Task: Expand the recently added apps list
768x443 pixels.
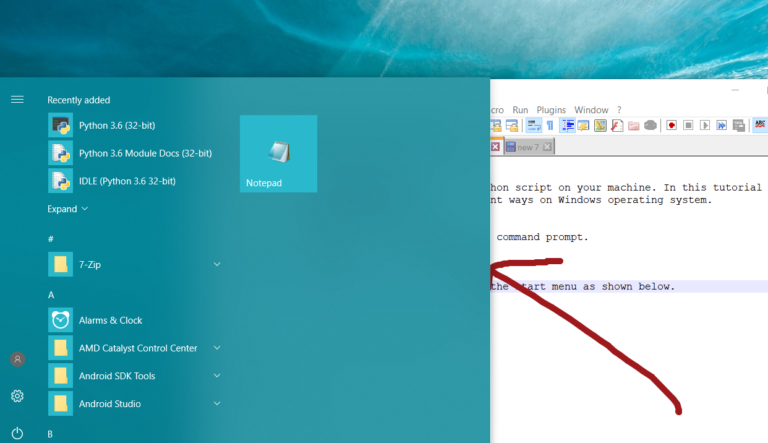Action: click(x=67, y=209)
